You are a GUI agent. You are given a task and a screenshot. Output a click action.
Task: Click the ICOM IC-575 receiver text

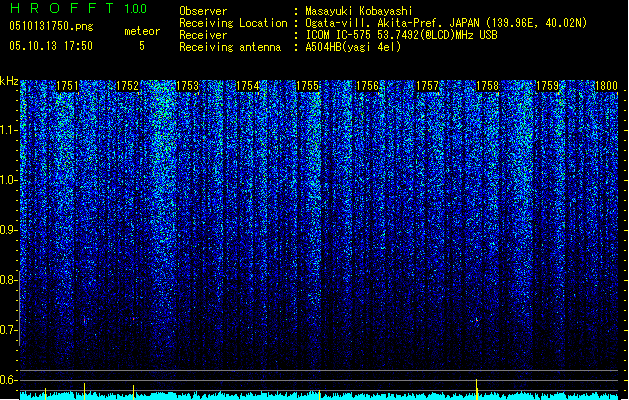(x=402, y=35)
